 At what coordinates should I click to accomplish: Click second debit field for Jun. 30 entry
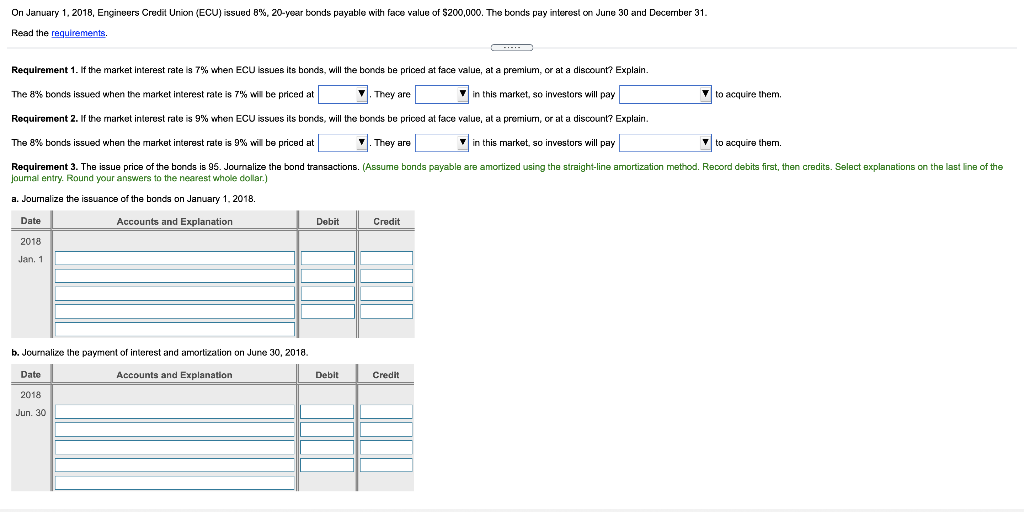327,430
